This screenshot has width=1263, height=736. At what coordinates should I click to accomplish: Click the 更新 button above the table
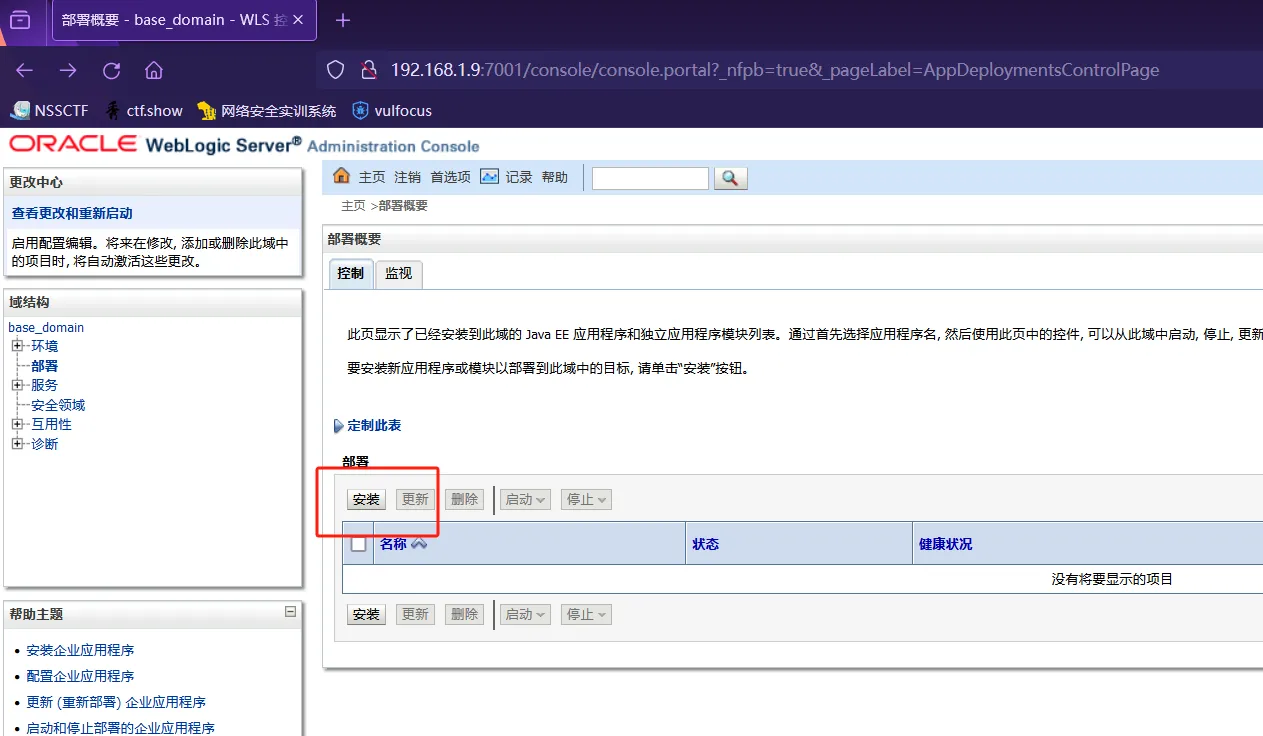(x=415, y=499)
